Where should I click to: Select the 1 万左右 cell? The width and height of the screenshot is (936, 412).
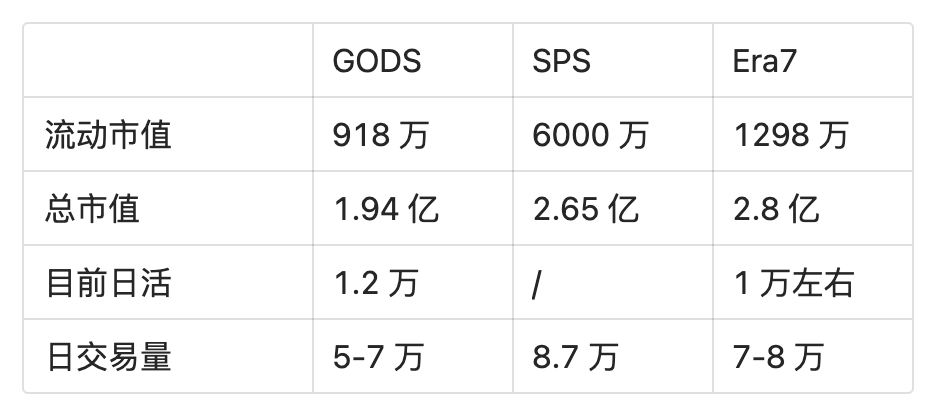pyautogui.click(x=812, y=282)
